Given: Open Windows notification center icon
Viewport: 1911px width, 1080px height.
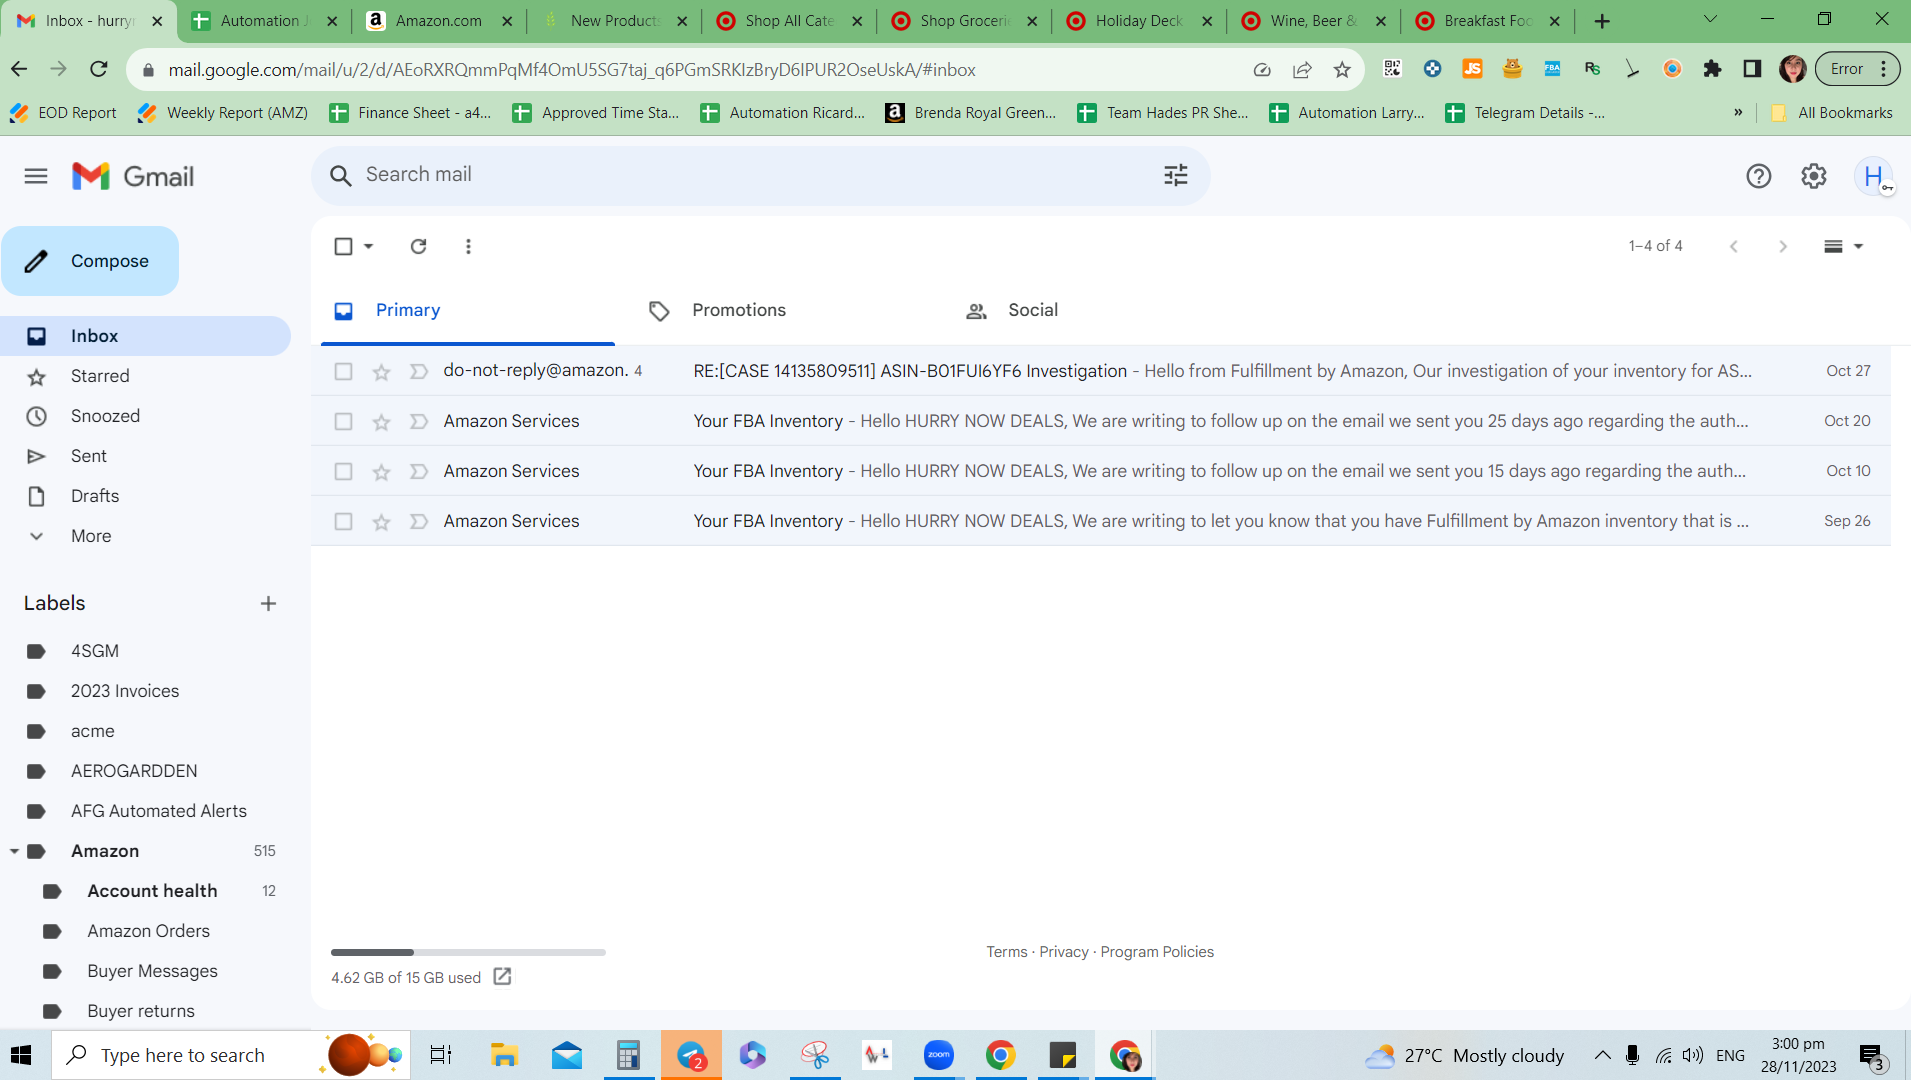Looking at the screenshot, I should [x=1872, y=1055].
